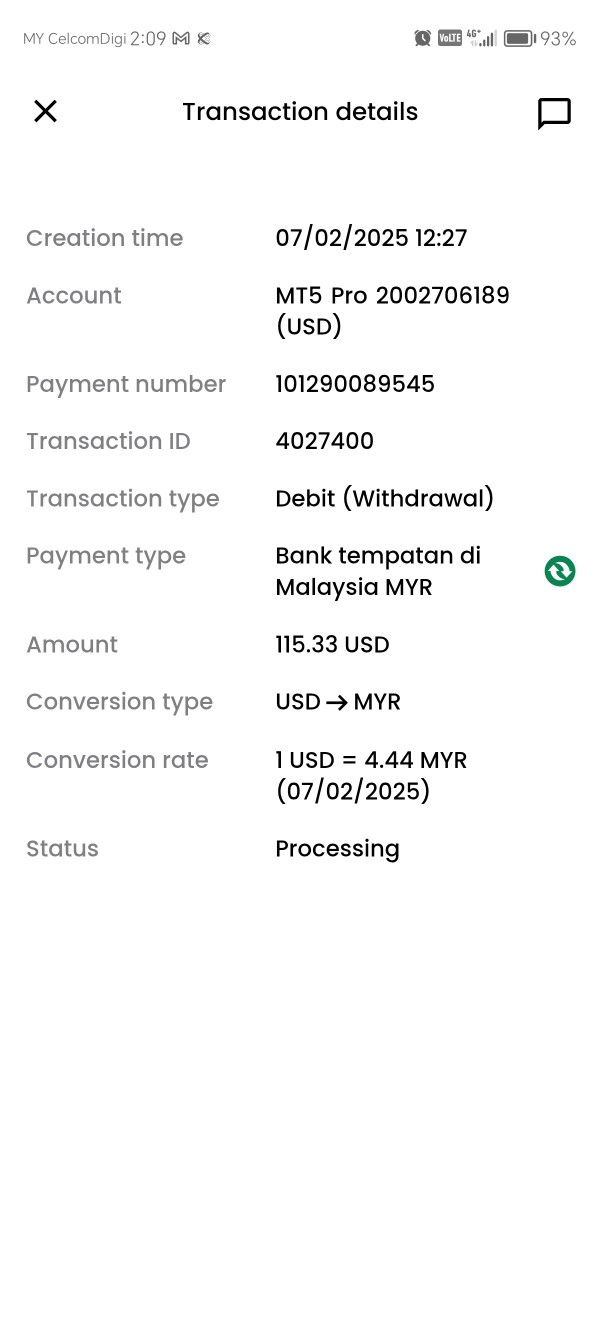Image resolution: width=600 pixels, height=1326 pixels.
Task: Tap the creation time 07/02/2025 12:27
Action: [371, 238]
